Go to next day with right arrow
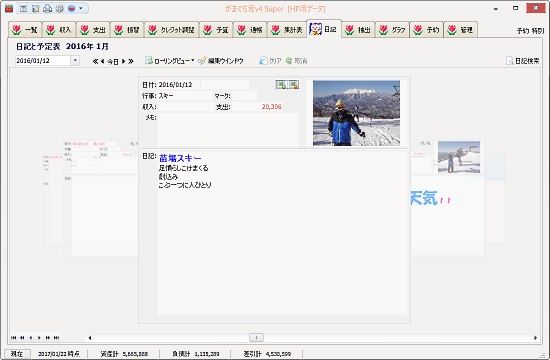 pyautogui.click(x=123, y=61)
